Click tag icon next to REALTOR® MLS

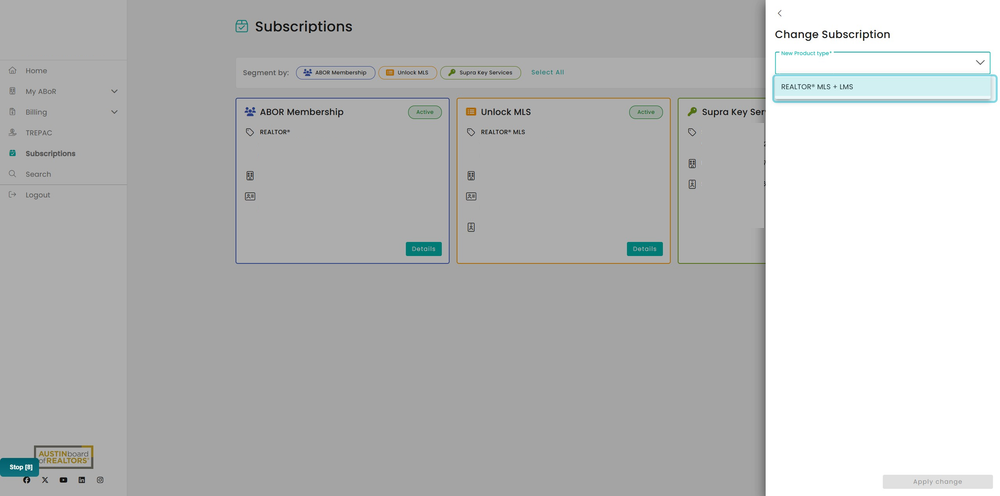click(x=471, y=132)
